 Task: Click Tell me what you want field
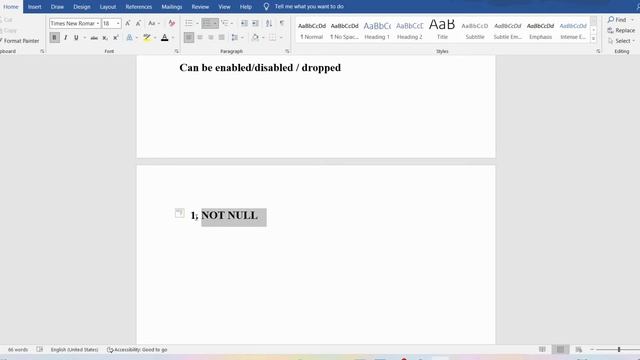pyautogui.click(x=309, y=7)
